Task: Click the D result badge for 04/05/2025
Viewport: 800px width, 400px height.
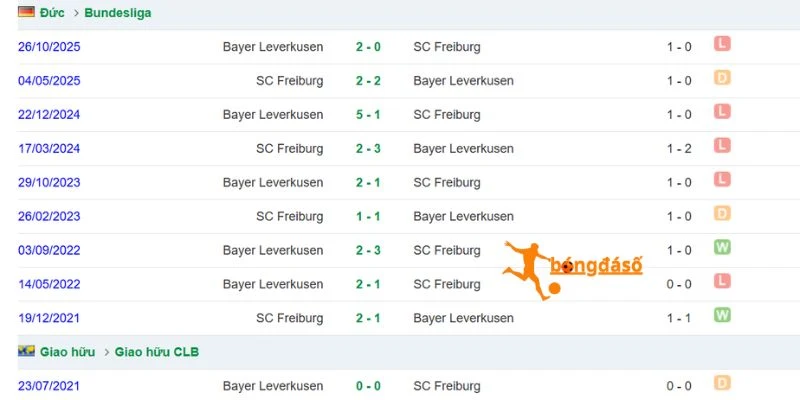Action: tap(722, 78)
